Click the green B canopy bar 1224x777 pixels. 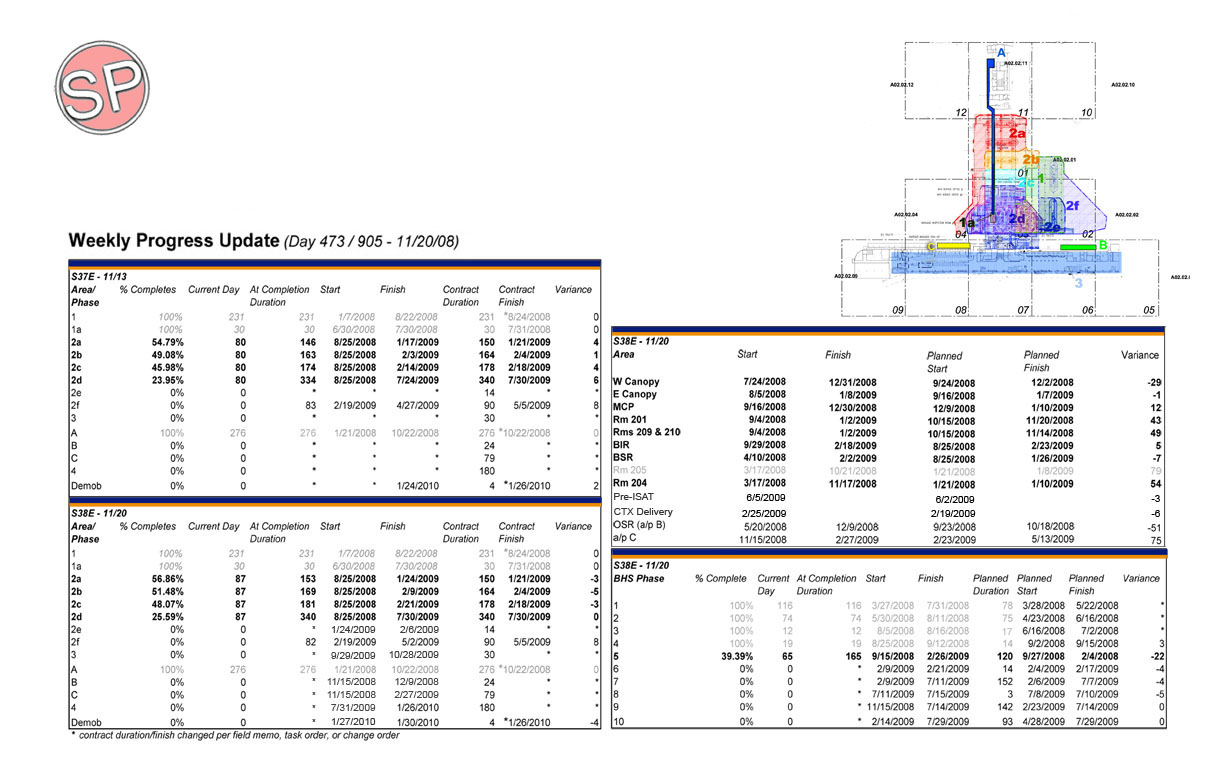point(1078,247)
